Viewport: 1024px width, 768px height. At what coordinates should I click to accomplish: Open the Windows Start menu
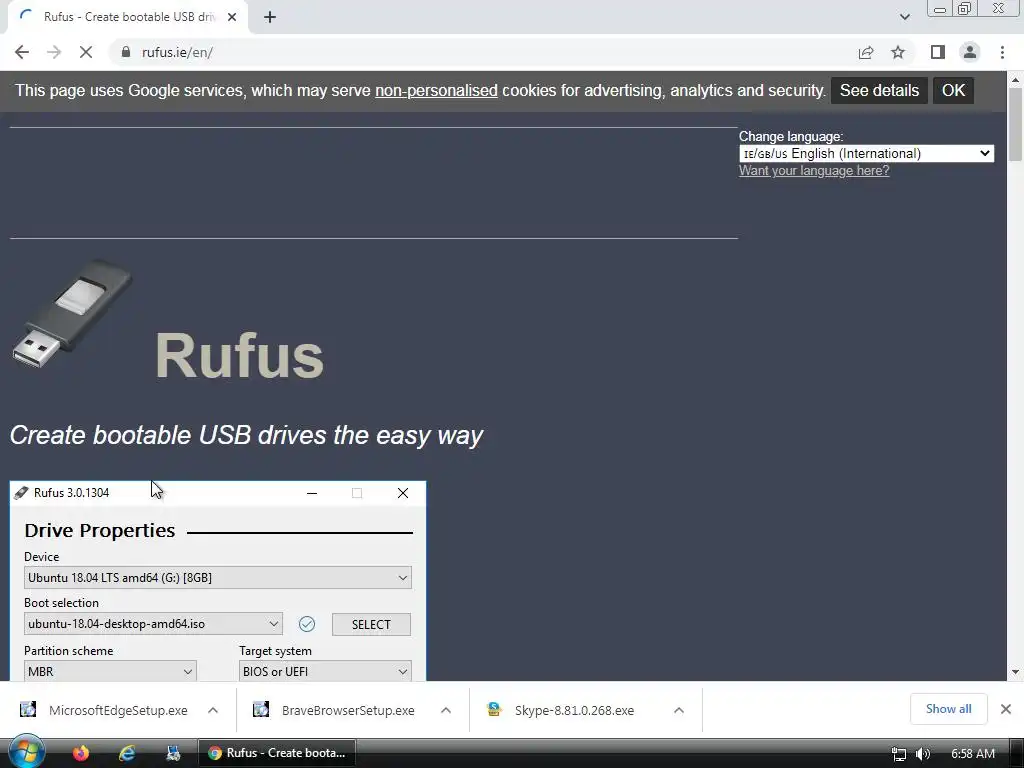point(26,752)
